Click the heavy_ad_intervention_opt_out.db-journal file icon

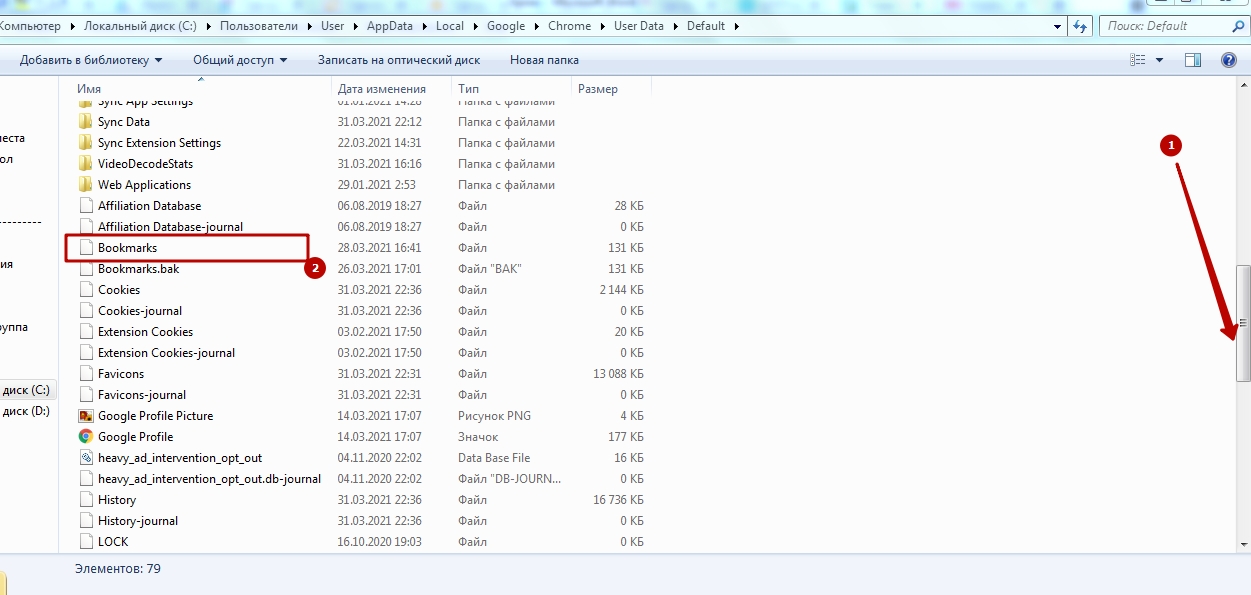[x=86, y=479]
